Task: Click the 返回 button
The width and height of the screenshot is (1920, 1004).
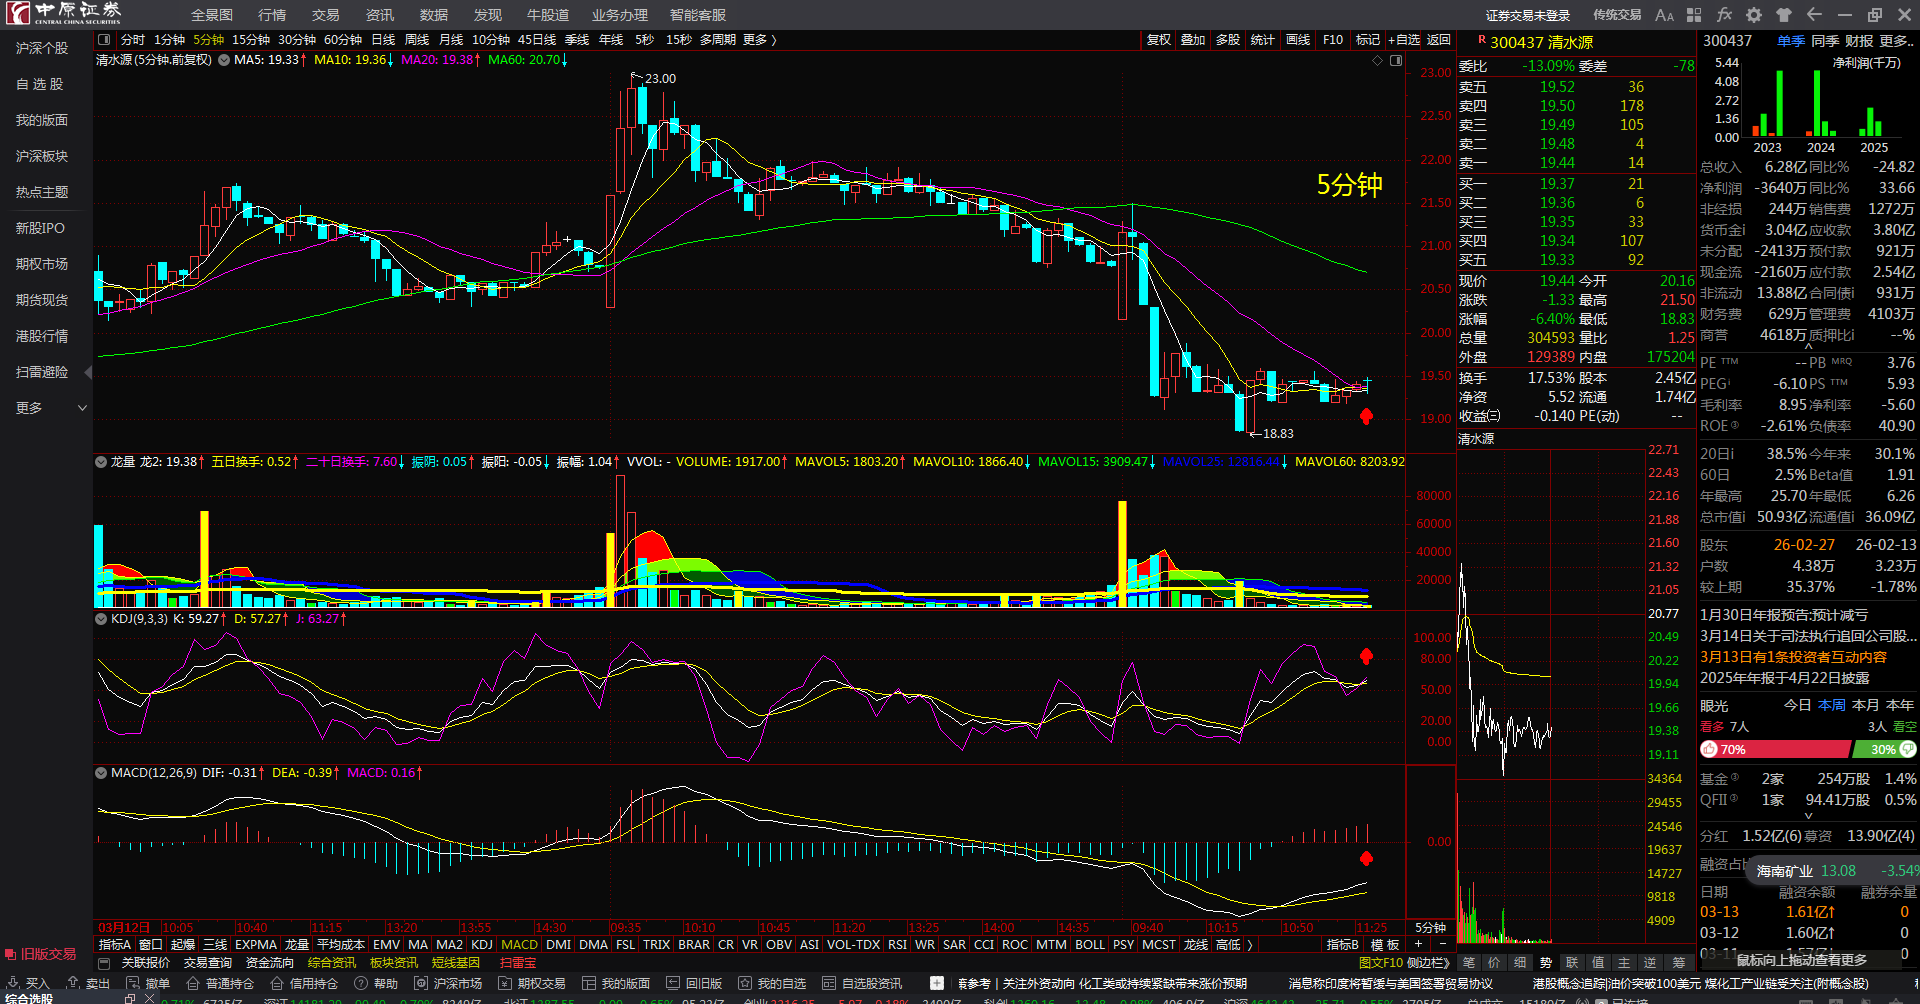Action: pyautogui.click(x=1439, y=40)
